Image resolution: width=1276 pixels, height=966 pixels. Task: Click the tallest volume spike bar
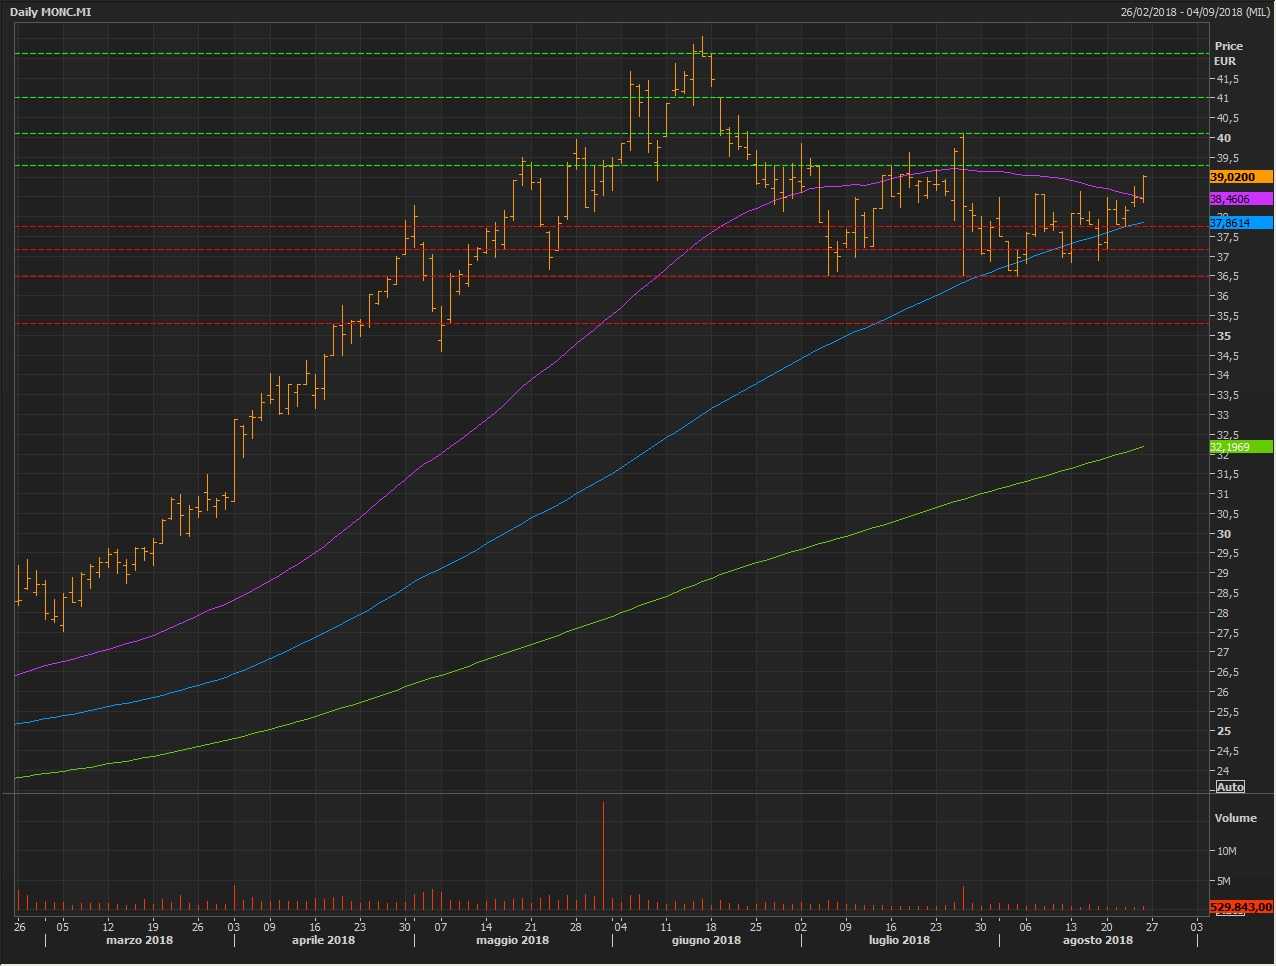603,850
